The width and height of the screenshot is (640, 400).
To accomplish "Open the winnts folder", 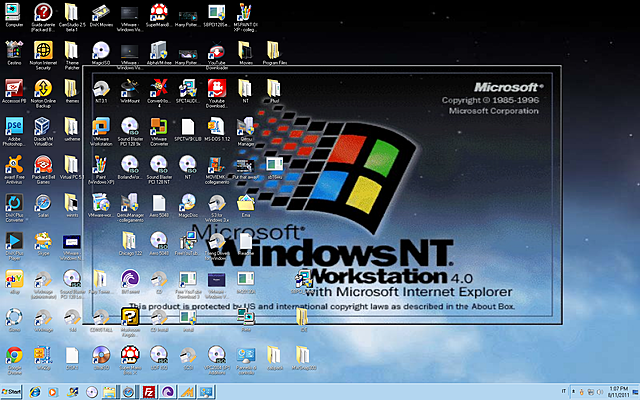I will (x=72, y=205).
